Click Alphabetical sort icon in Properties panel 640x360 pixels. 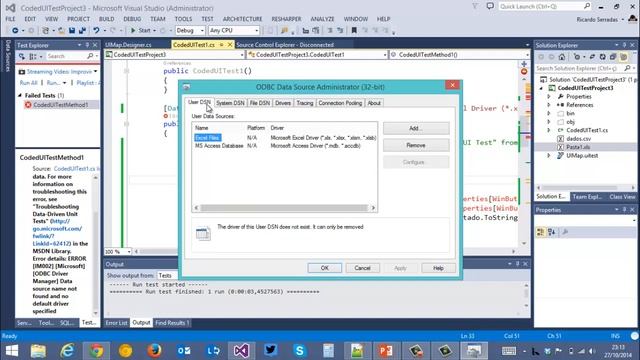[x=551, y=232]
